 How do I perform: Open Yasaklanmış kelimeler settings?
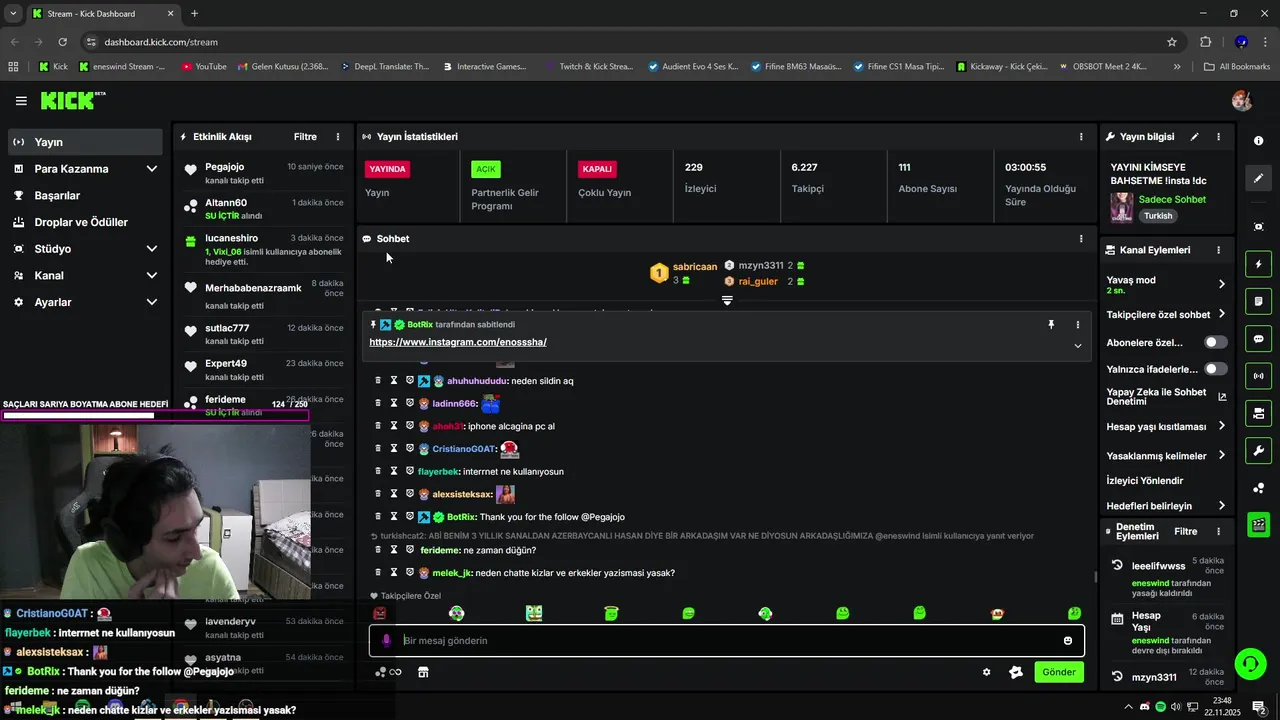pos(1221,456)
